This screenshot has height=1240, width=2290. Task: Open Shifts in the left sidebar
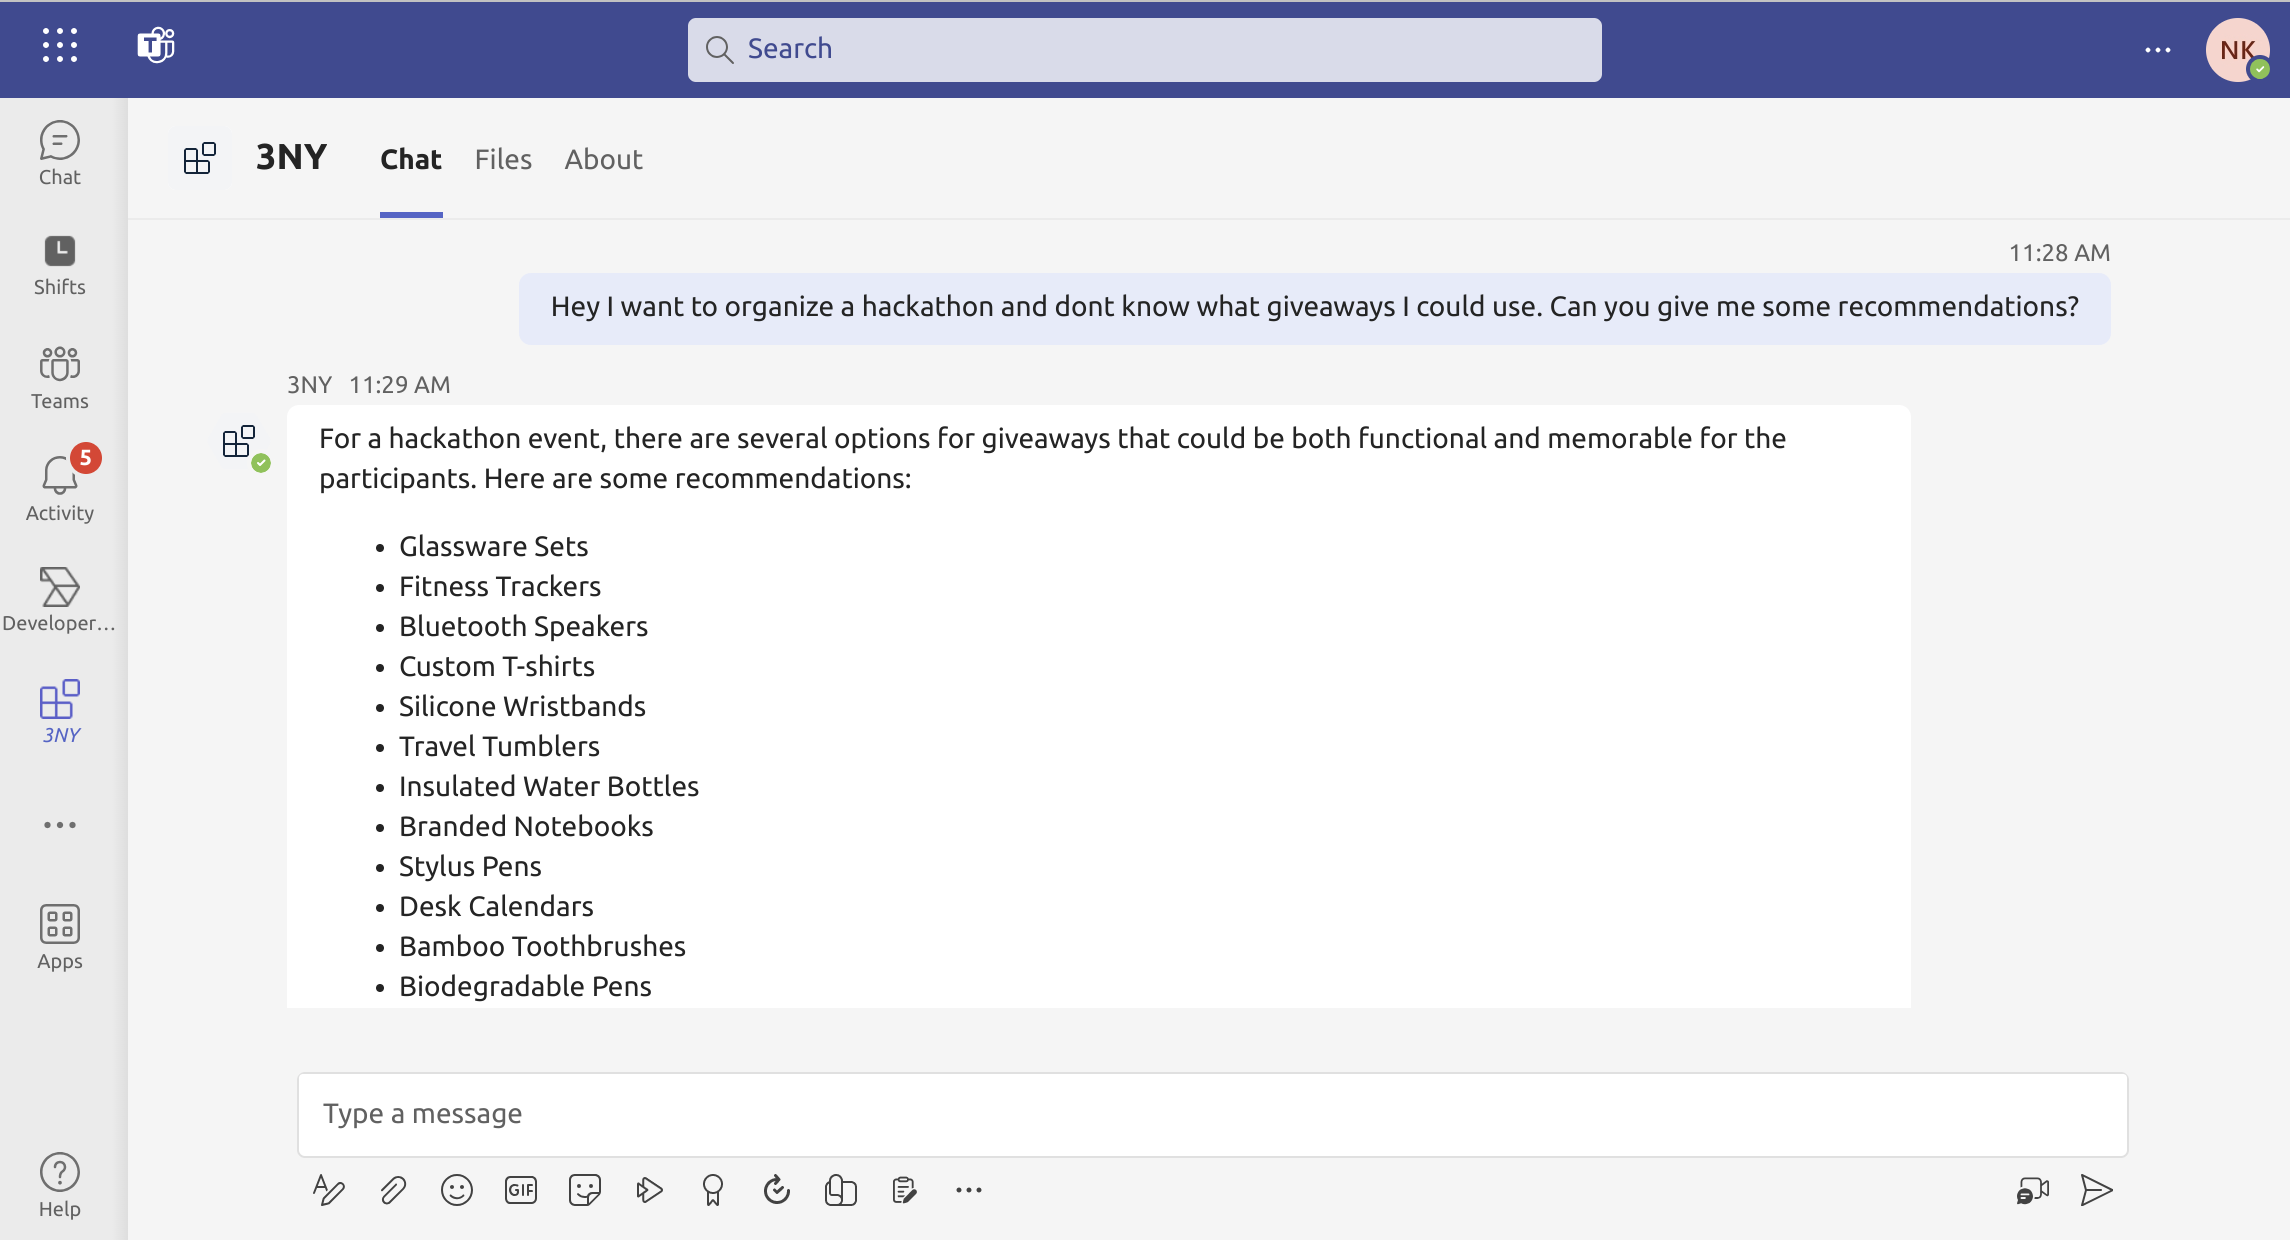[60, 265]
